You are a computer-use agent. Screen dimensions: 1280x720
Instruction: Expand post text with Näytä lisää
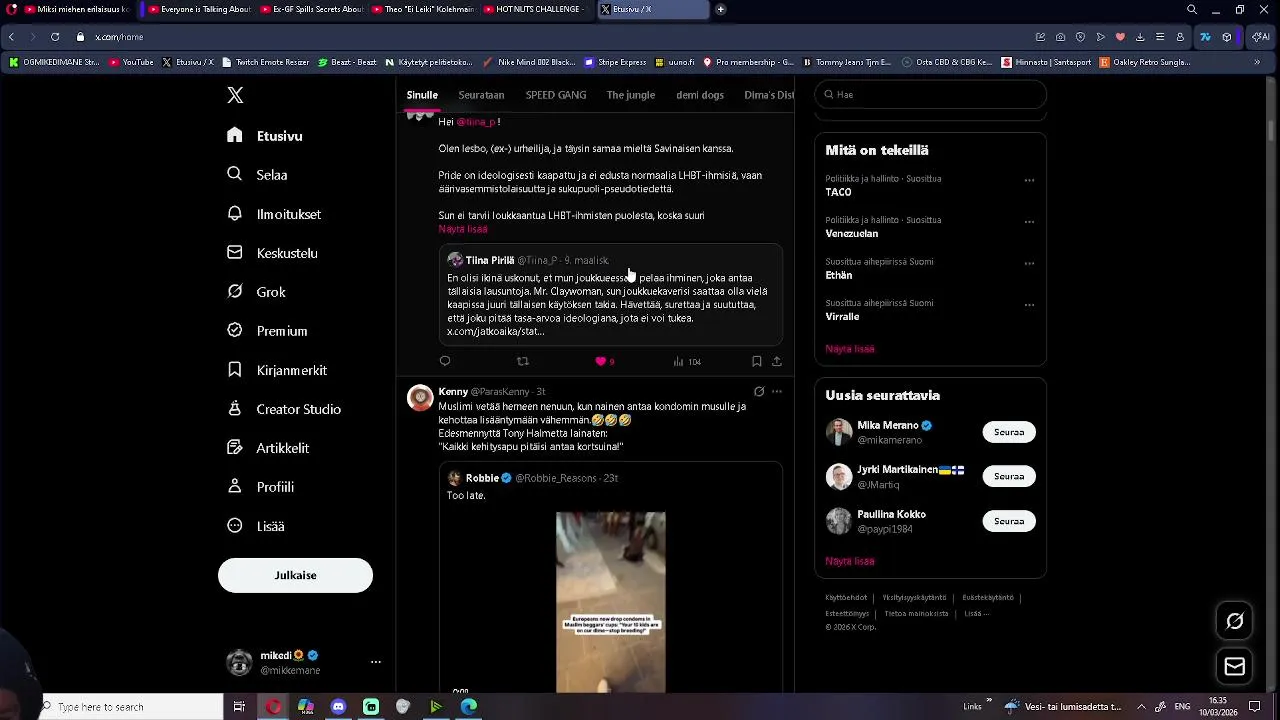pos(463,229)
